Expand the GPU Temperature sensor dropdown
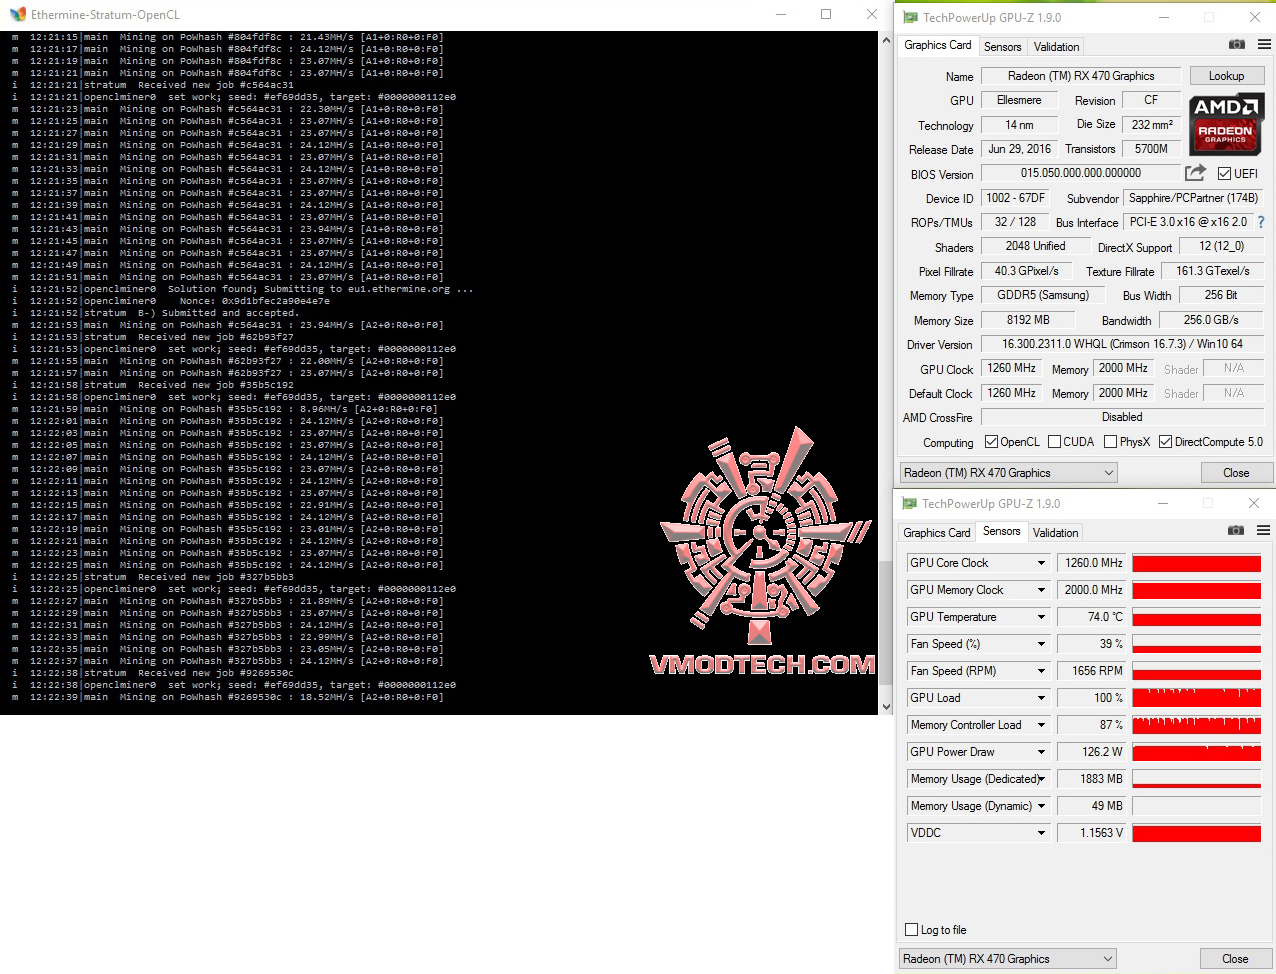Screen dimensions: 1276x974 1041,617
